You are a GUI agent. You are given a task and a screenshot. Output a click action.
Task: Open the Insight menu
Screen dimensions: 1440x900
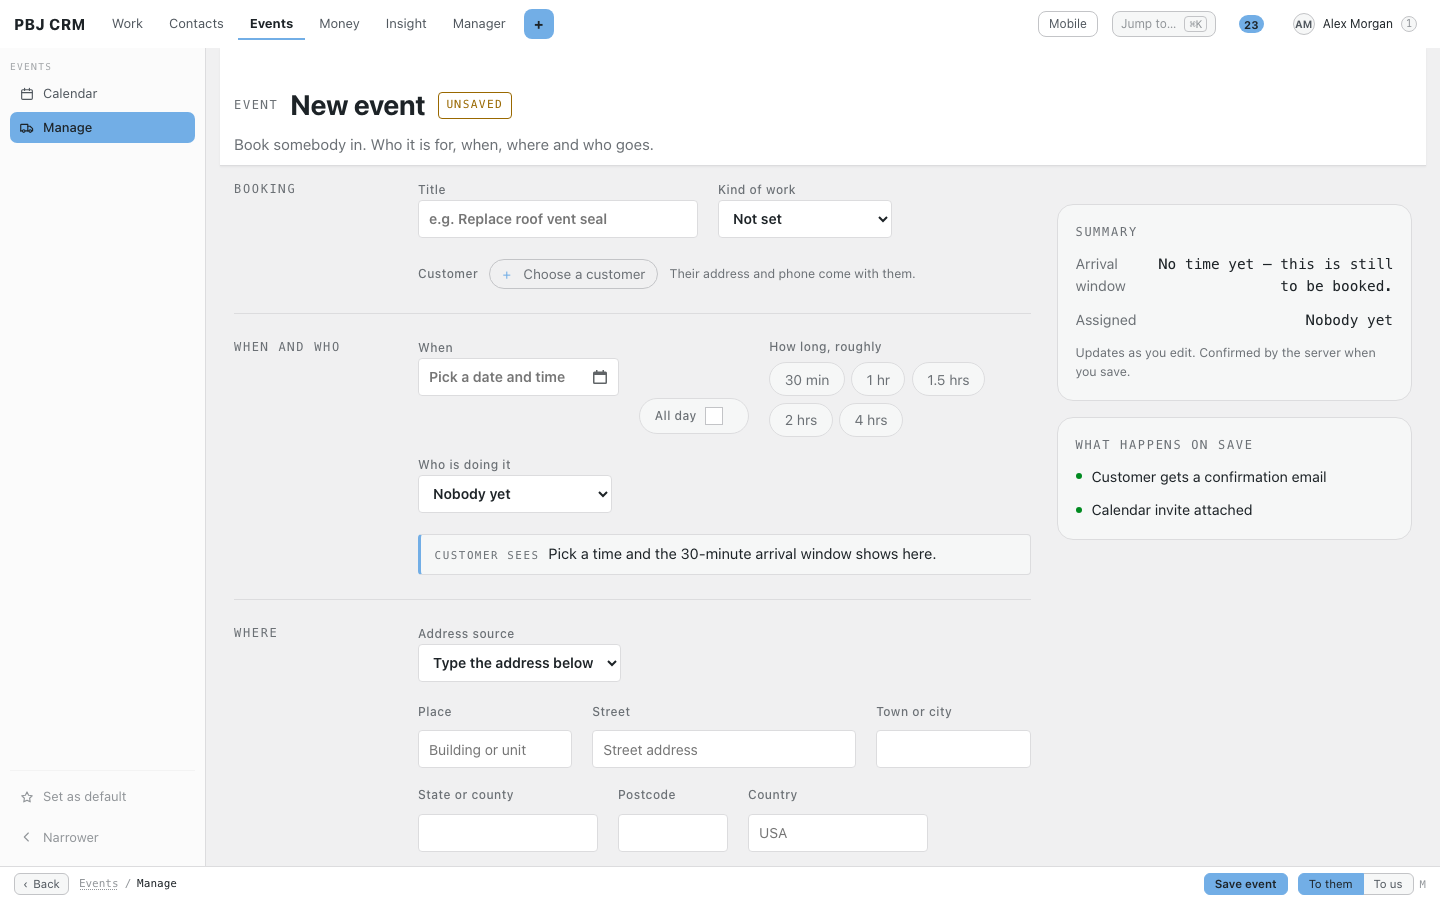406,24
